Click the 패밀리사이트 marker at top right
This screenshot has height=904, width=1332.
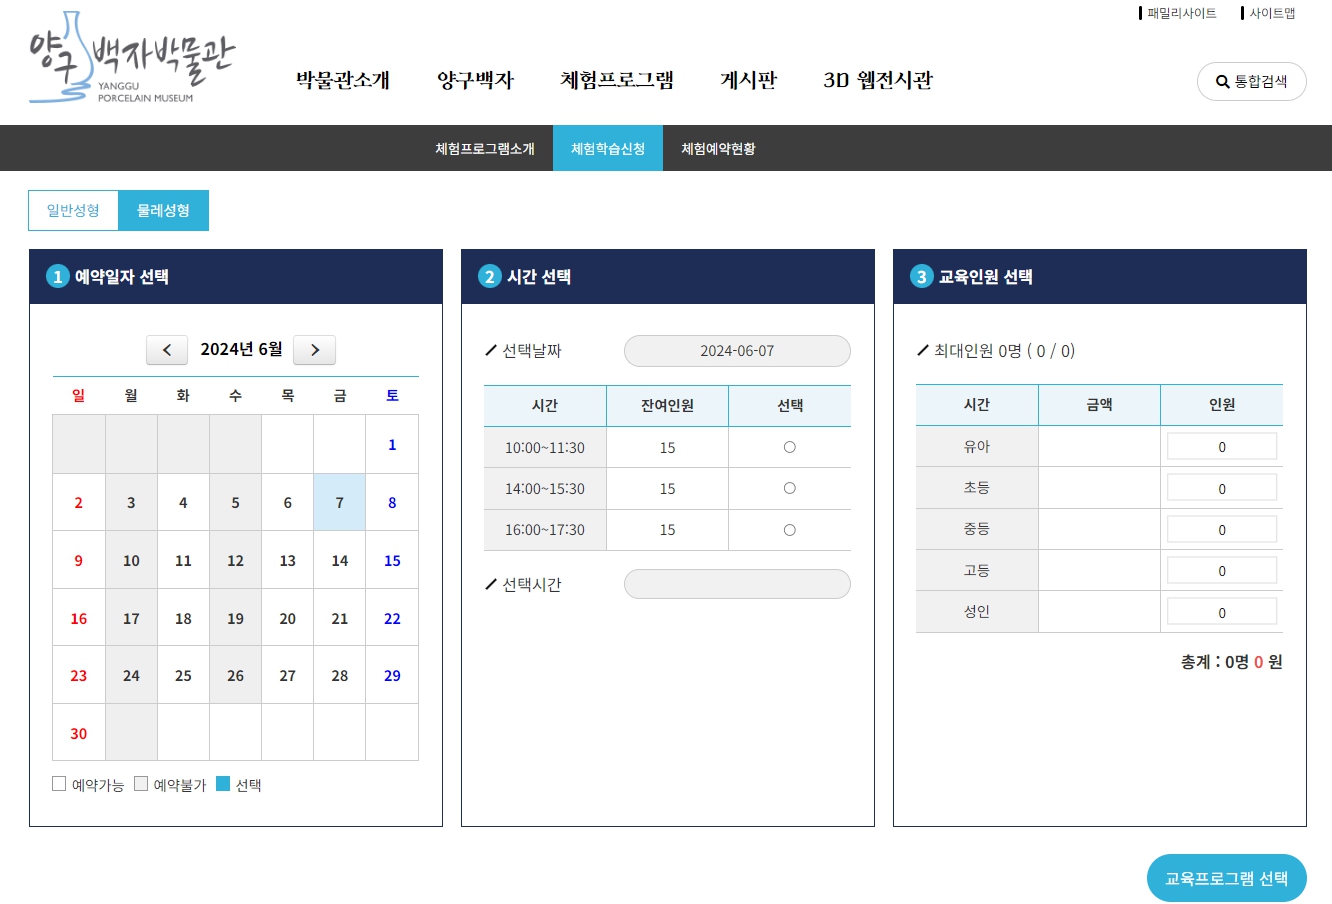point(1181,13)
